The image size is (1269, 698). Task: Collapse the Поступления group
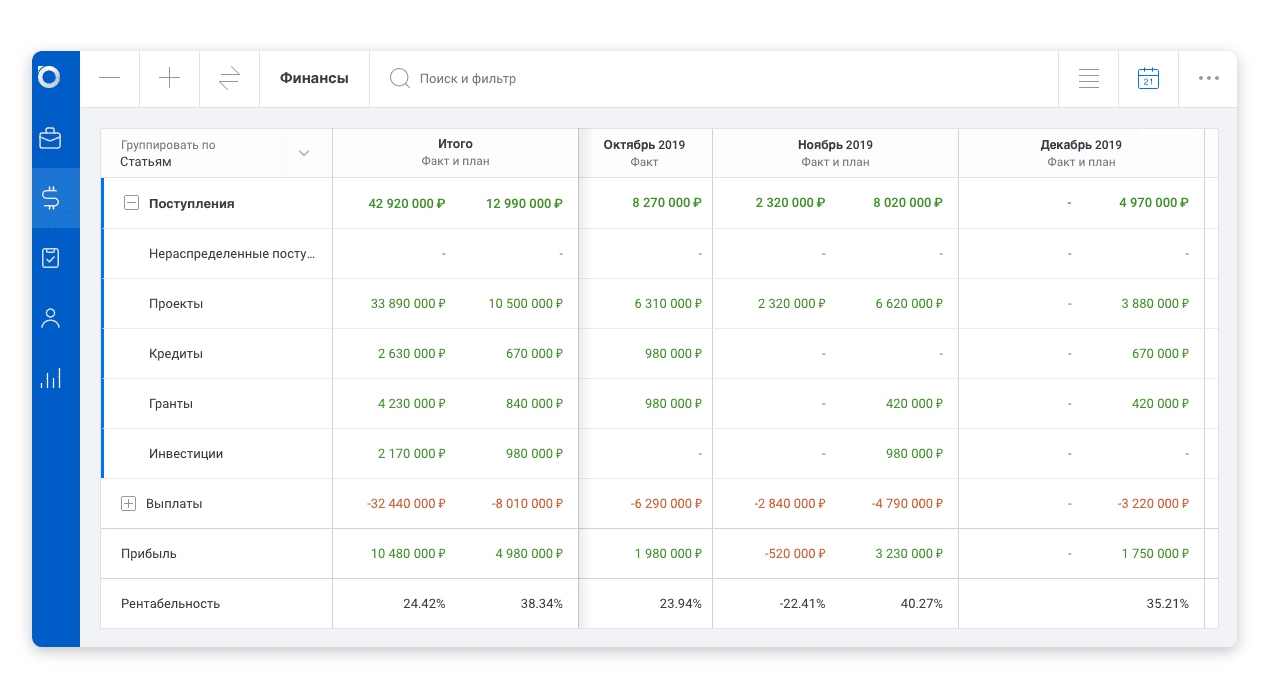click(131, 203)
